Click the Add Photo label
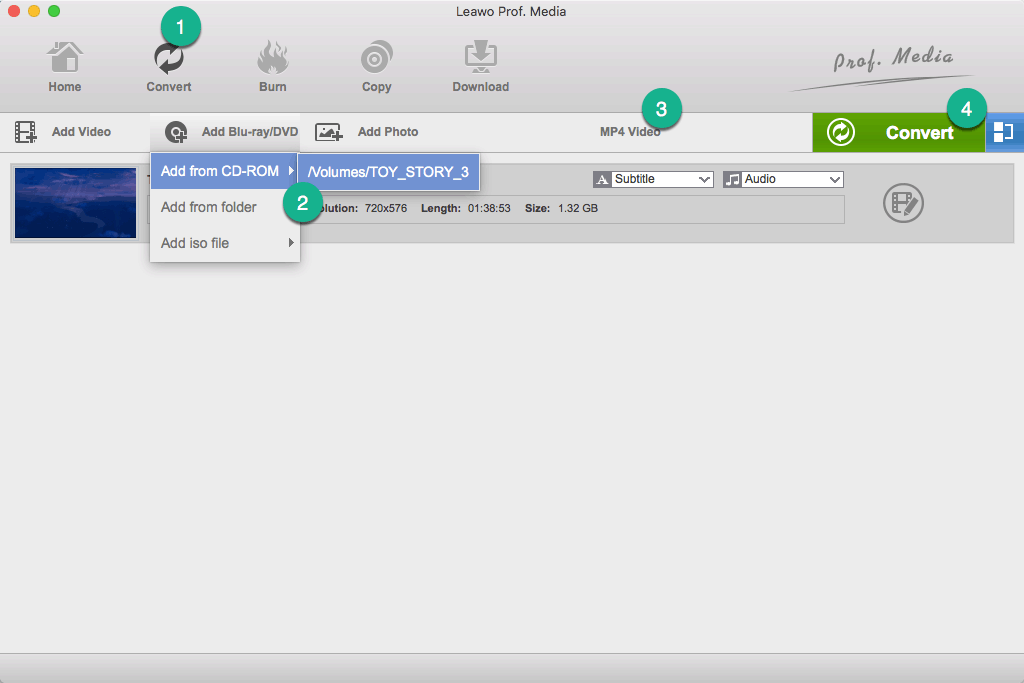The width and height of the screenshot is (1024, 683). [x=388, y=132]
